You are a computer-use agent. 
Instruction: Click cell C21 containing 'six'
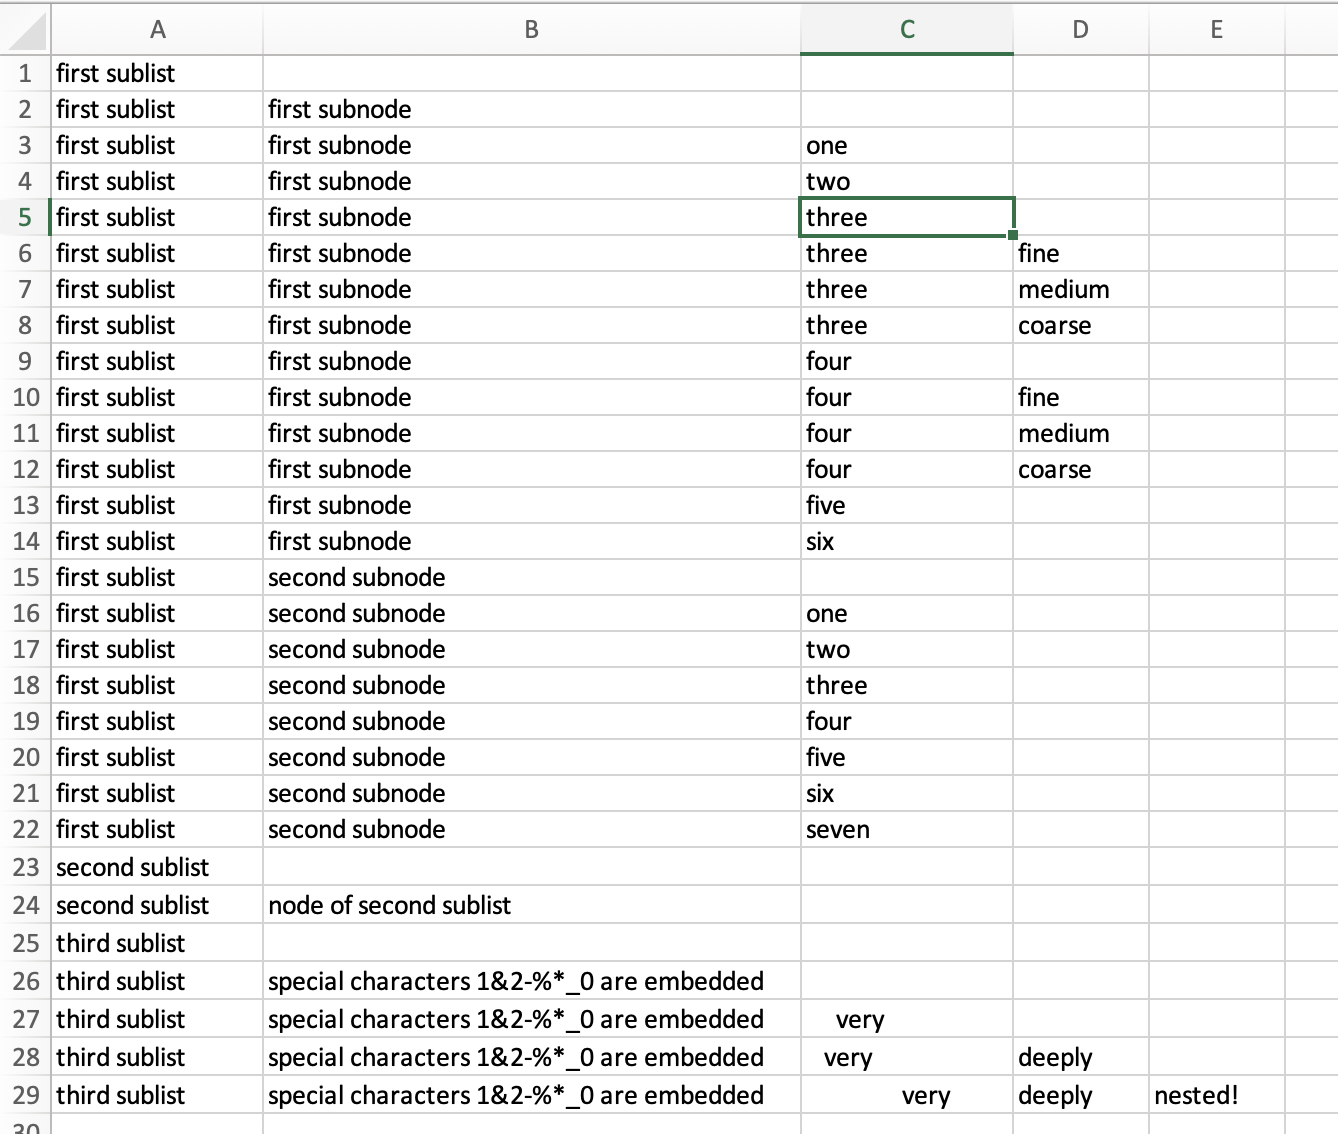tap(907, 793)
